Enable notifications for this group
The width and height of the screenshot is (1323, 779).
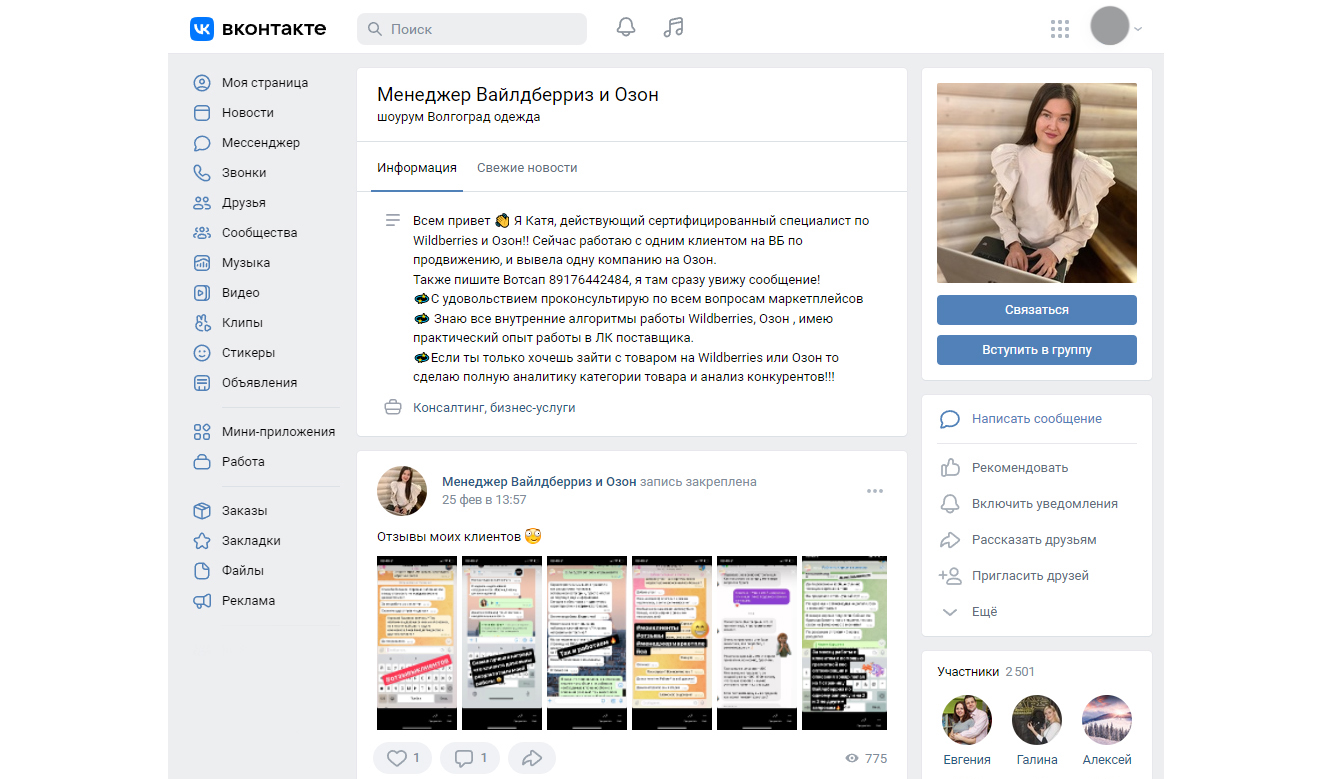tap(1044, 504)
